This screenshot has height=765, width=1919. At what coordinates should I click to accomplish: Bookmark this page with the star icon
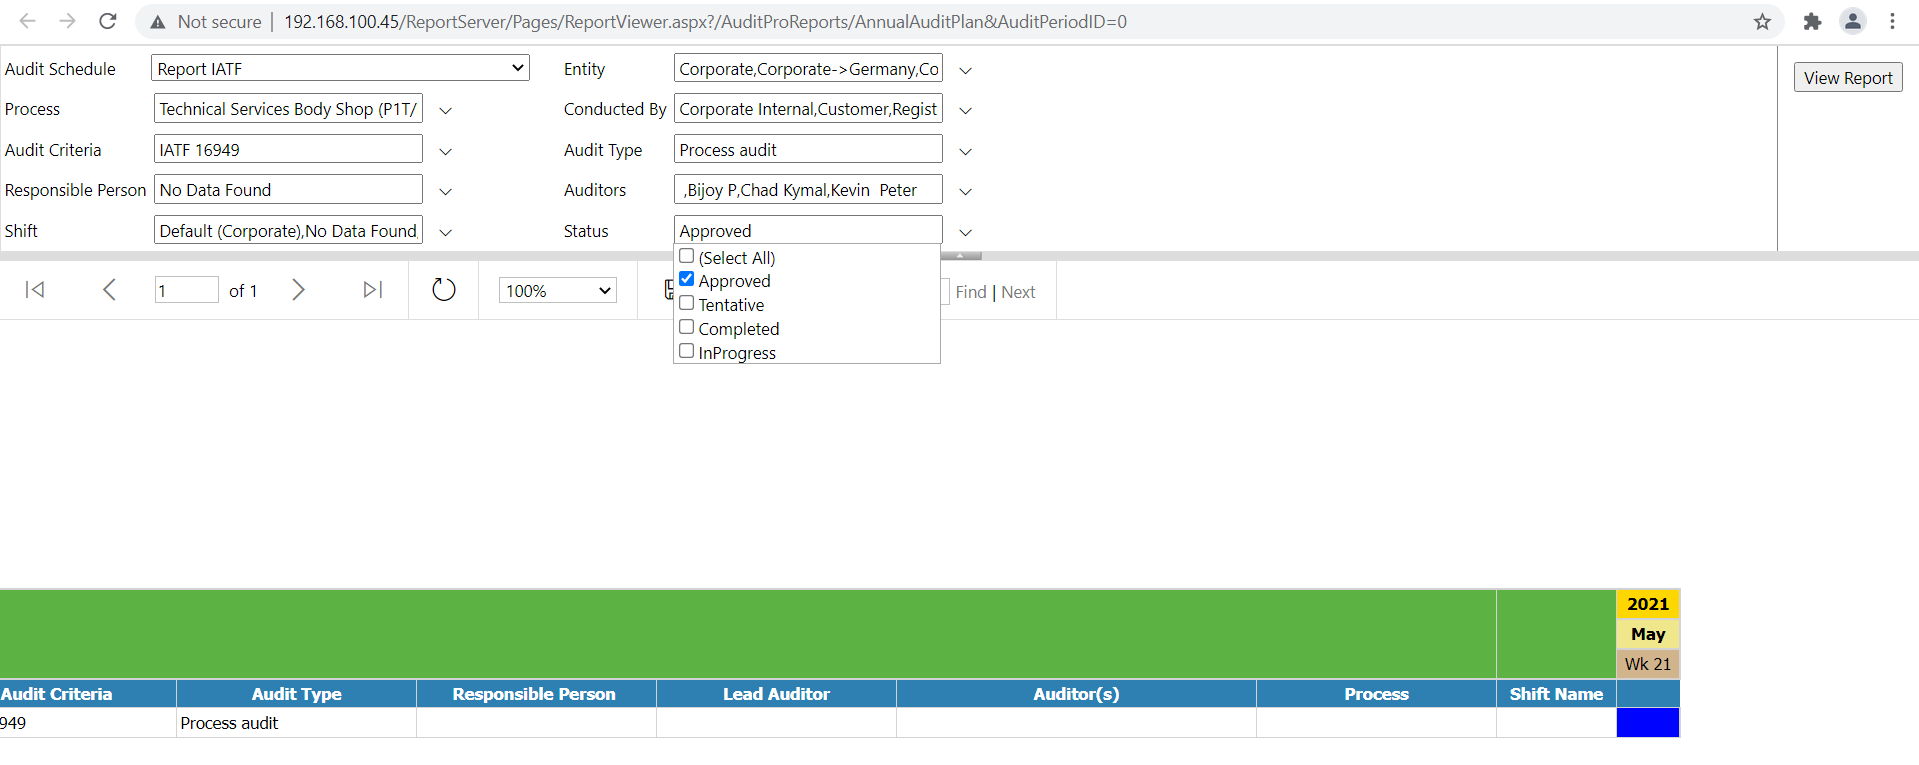(x=1762, y=21)
